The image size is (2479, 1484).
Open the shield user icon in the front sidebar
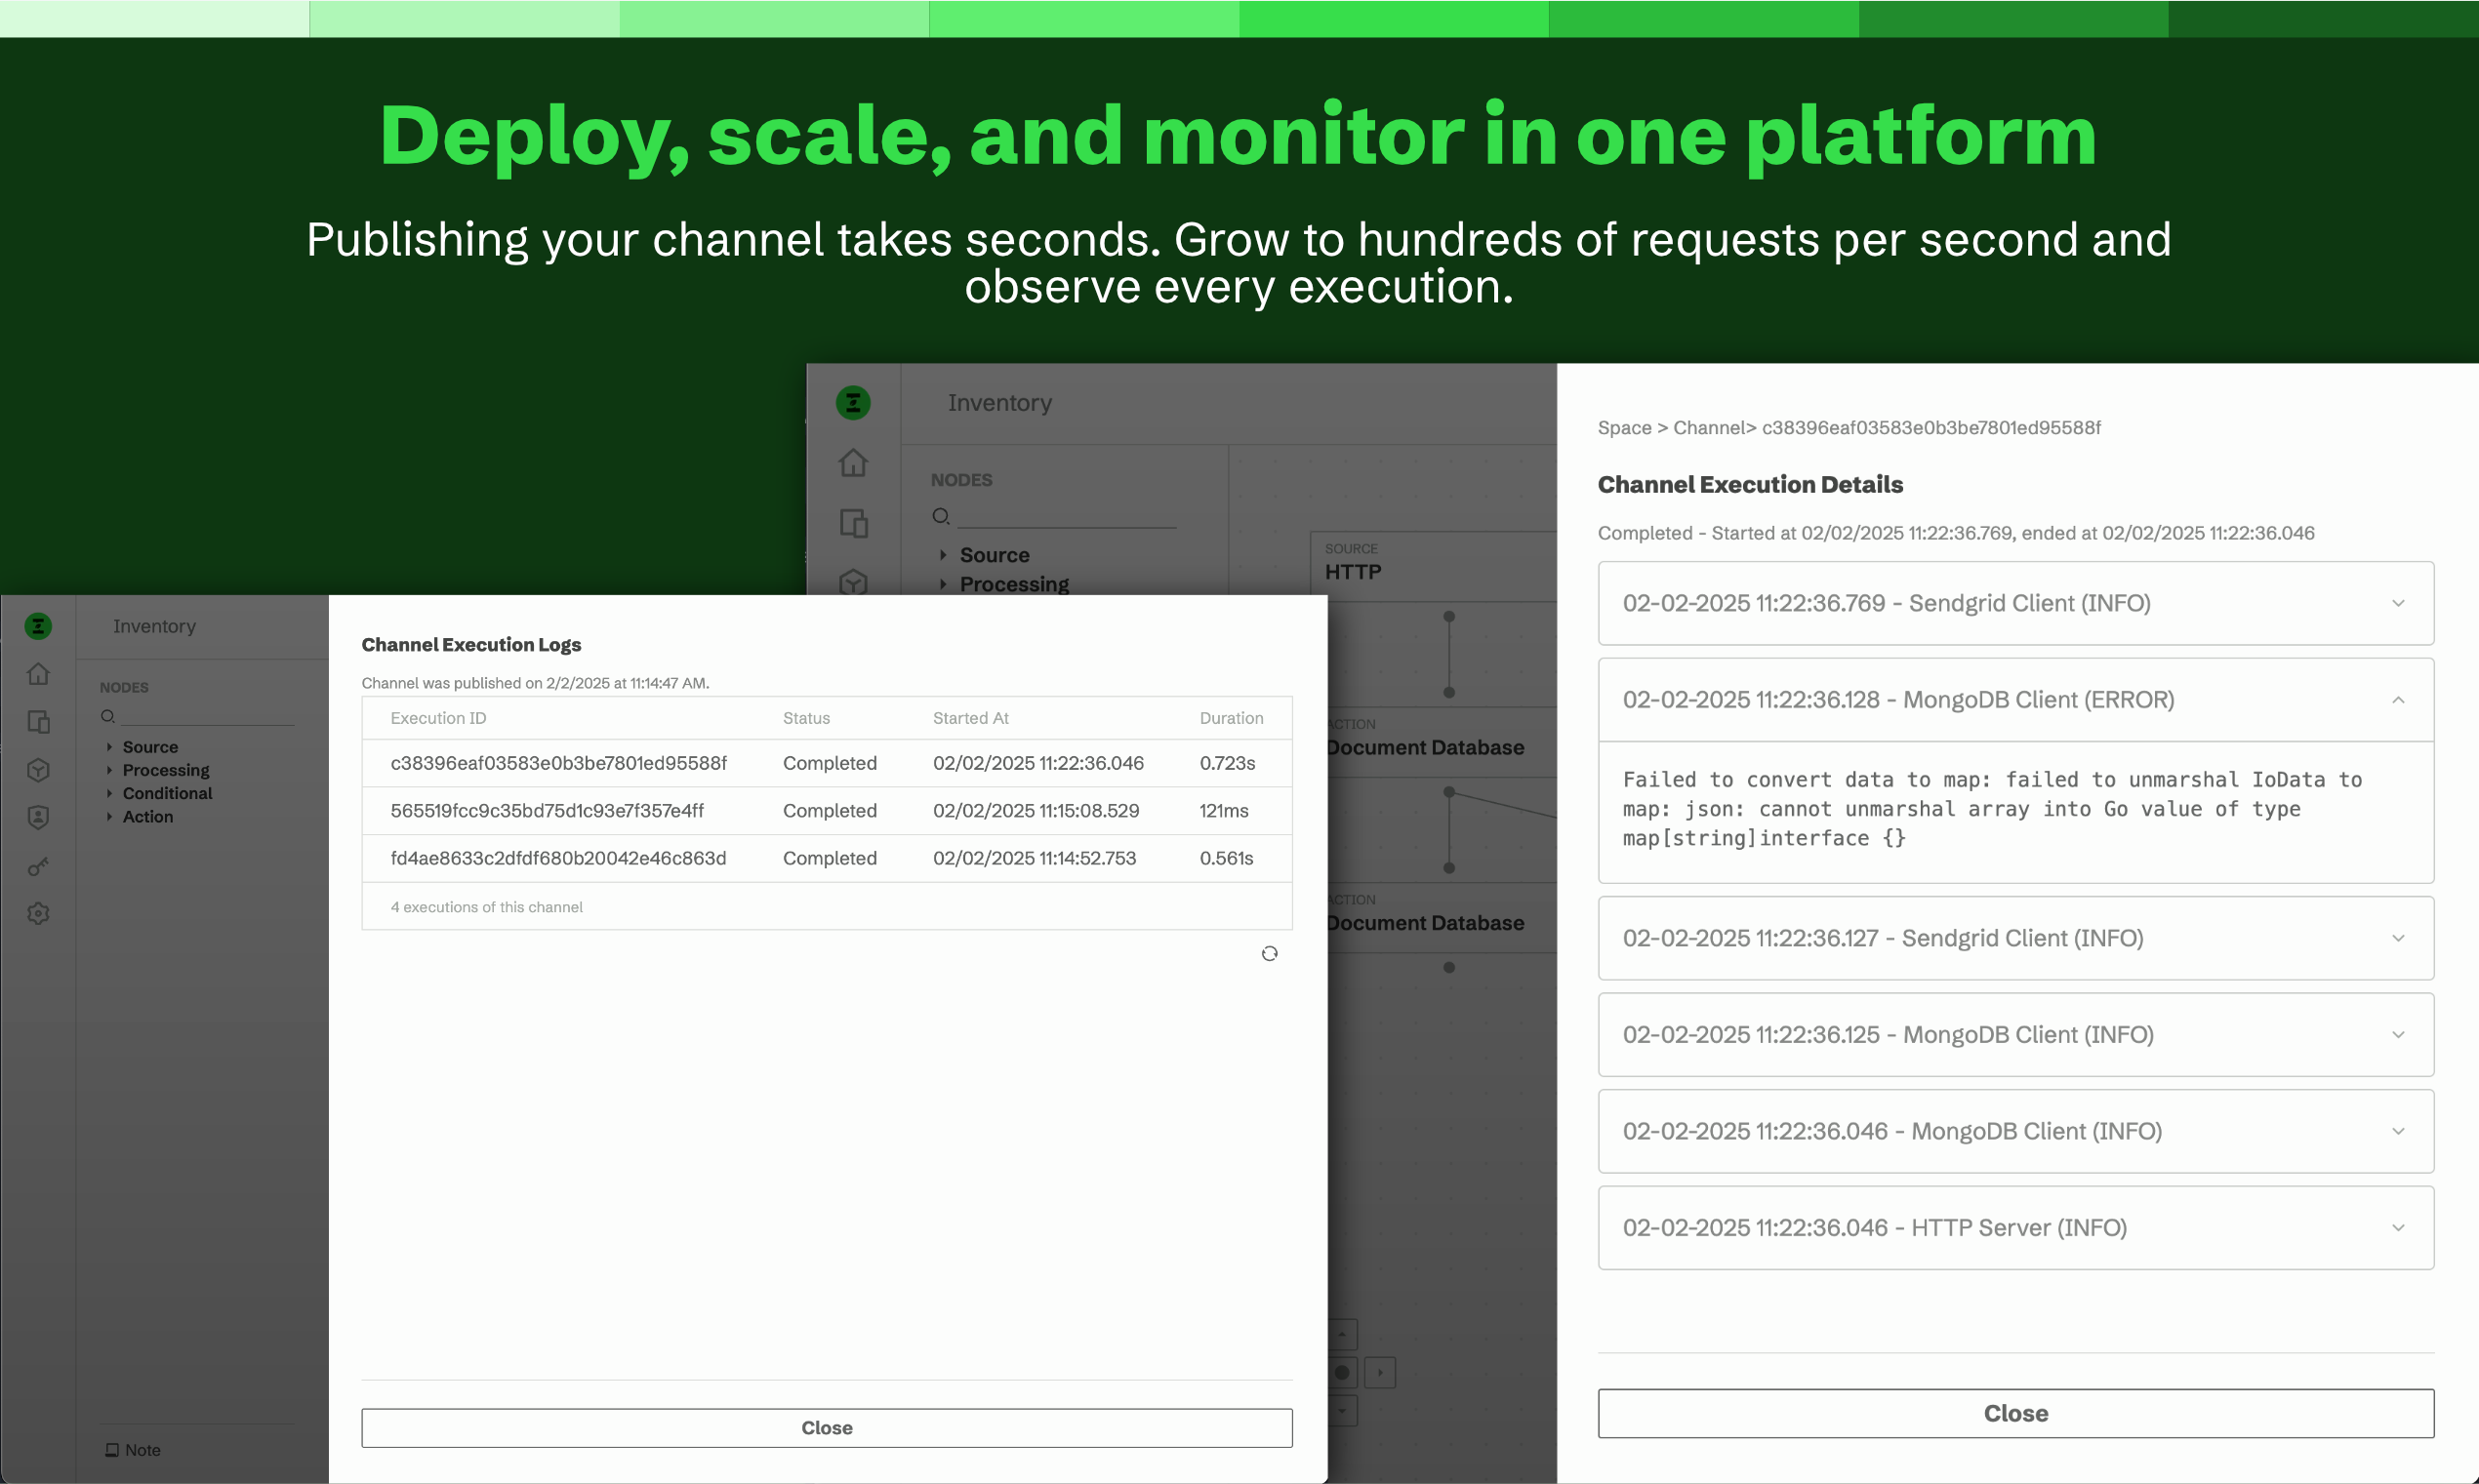(38, 818)
